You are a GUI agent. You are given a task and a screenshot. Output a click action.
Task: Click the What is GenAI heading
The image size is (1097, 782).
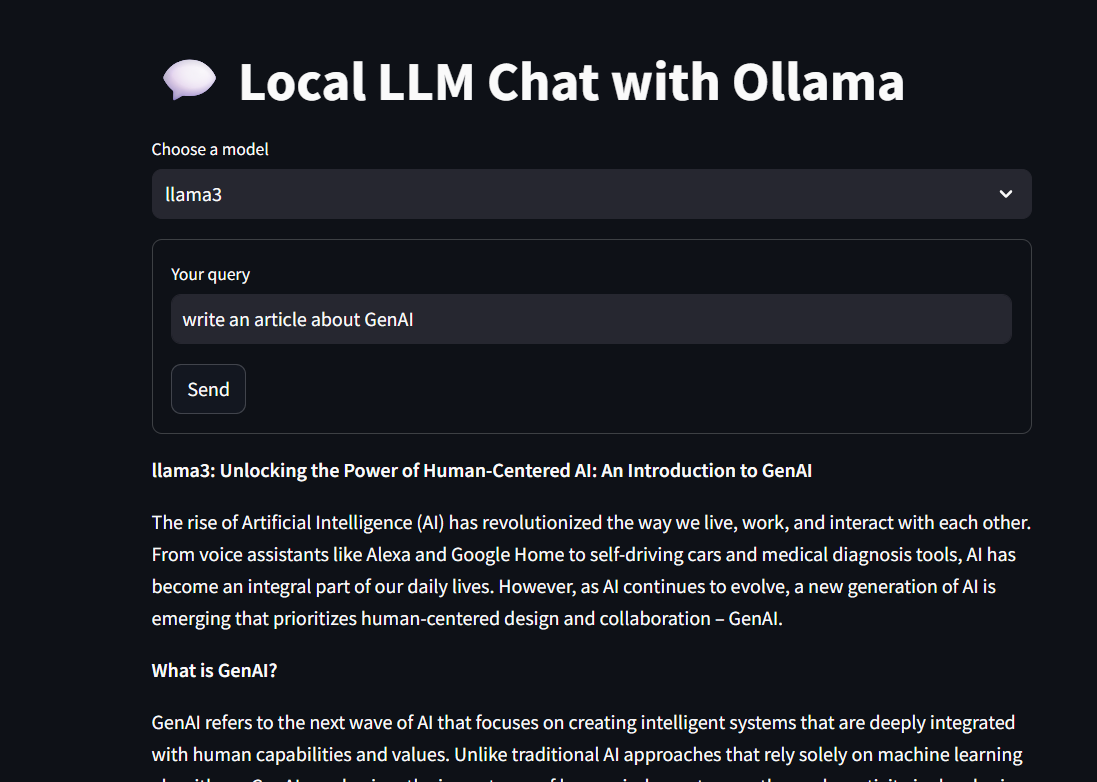pyautogui.click(x=214, y=670)
